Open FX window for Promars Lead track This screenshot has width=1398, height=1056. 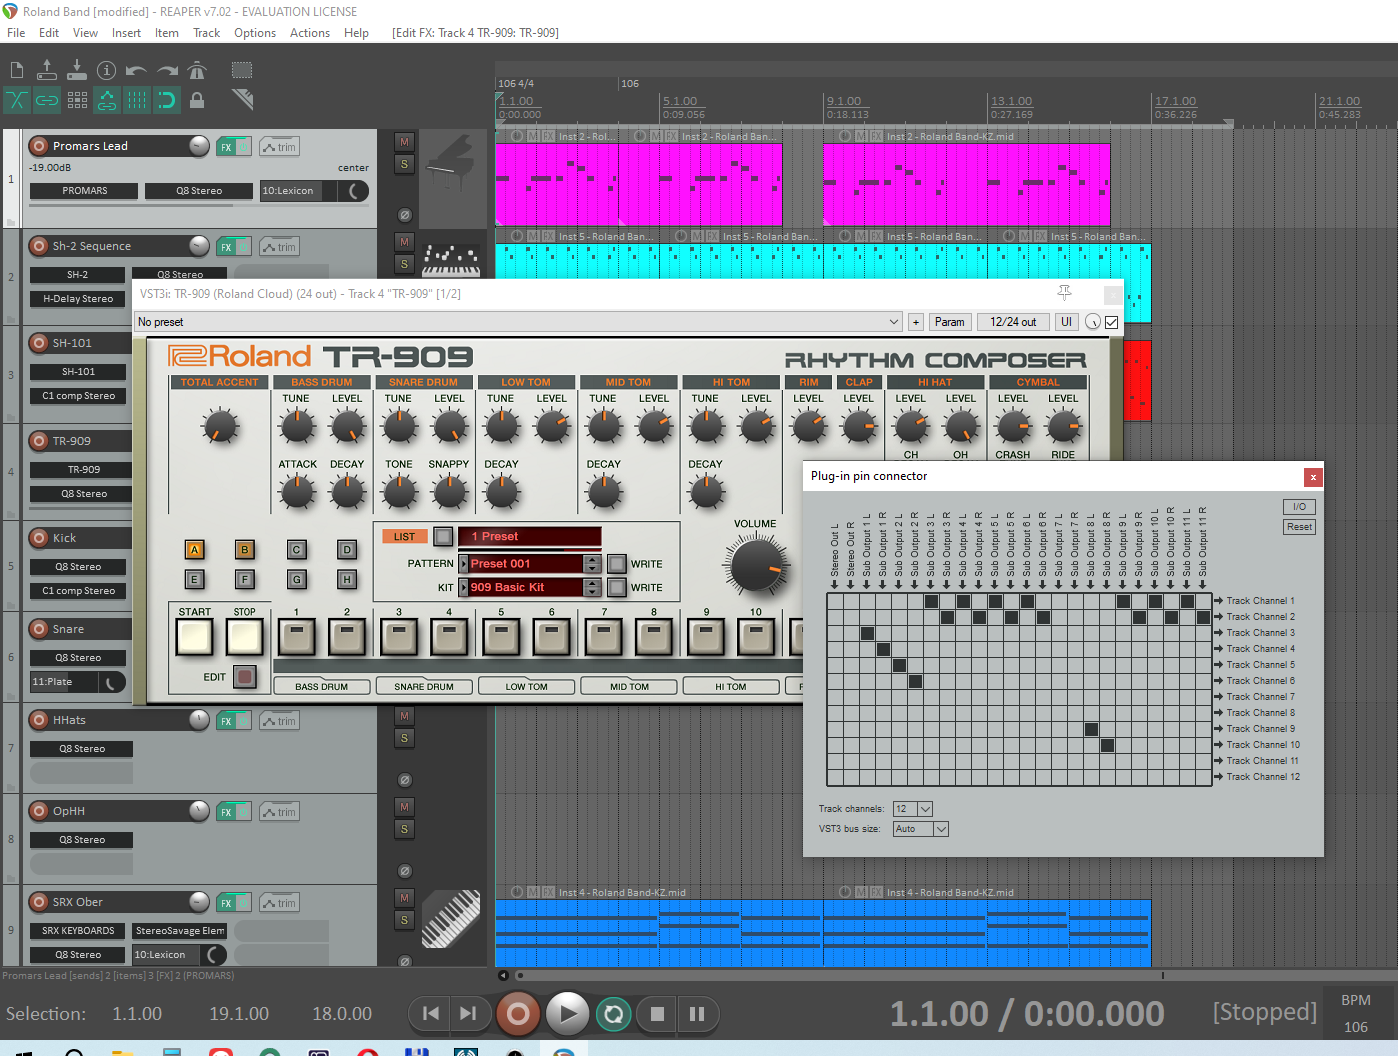[227, 147]
